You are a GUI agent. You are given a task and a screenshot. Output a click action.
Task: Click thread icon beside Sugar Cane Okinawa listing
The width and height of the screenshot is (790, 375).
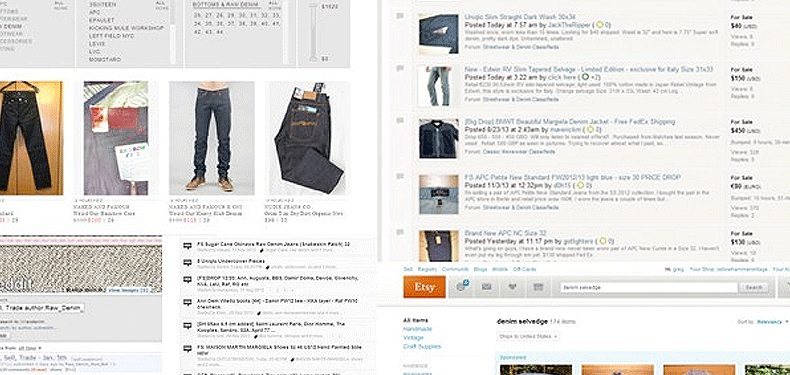(187, 245)
